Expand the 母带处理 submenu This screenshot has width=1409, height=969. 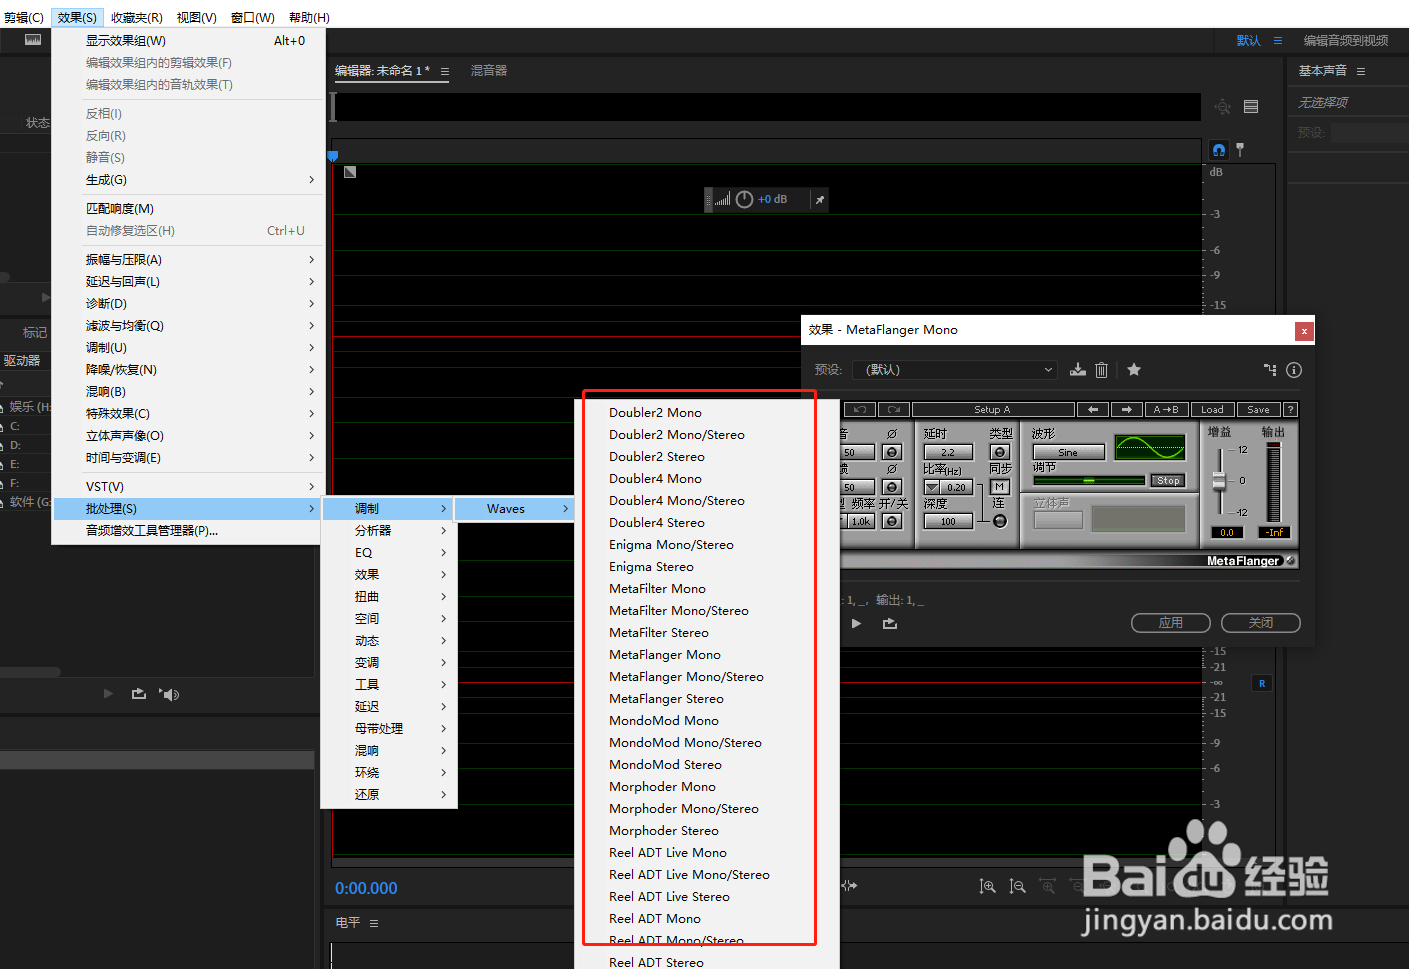389,729
